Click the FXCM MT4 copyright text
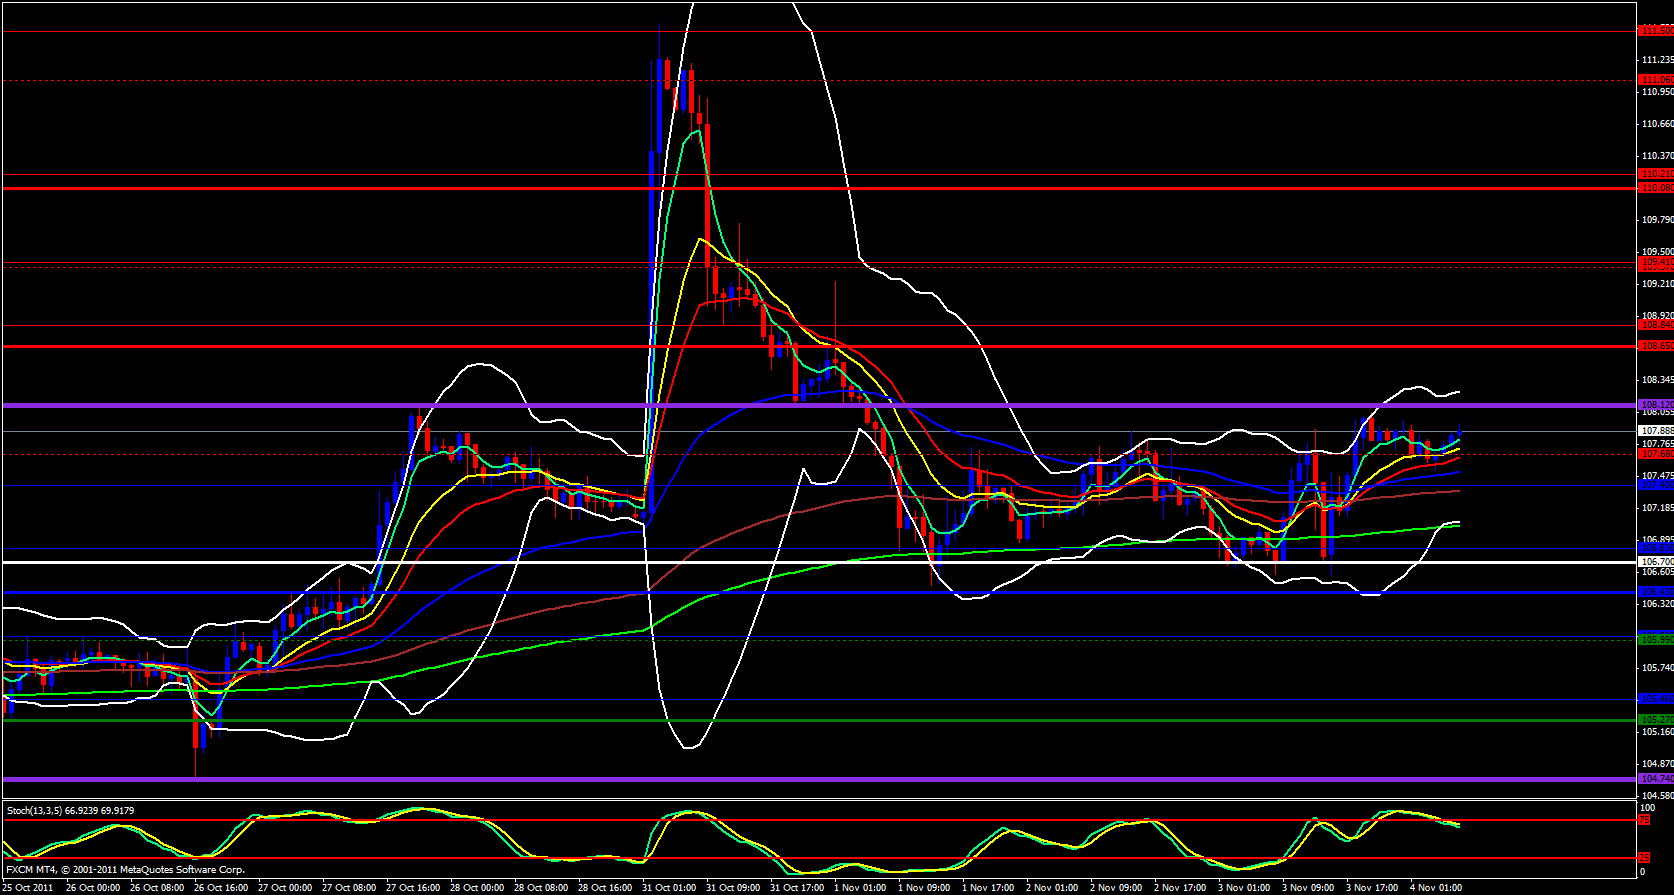Viewport: 1674px width, 895px height. click(x=125, y=870)
